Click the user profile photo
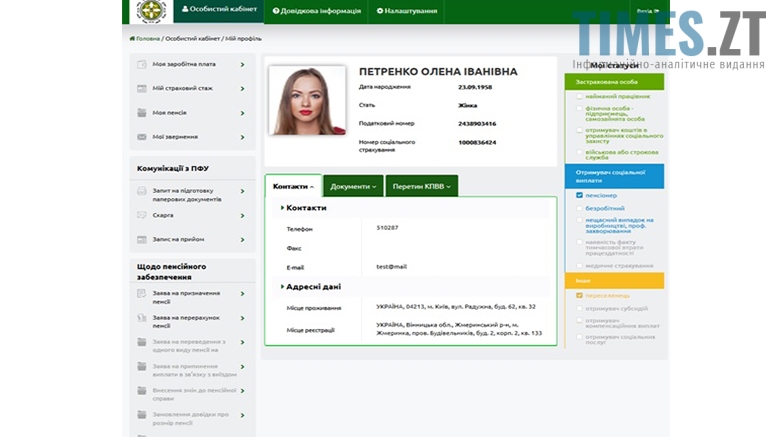The image size is (777, 437). 306,101
